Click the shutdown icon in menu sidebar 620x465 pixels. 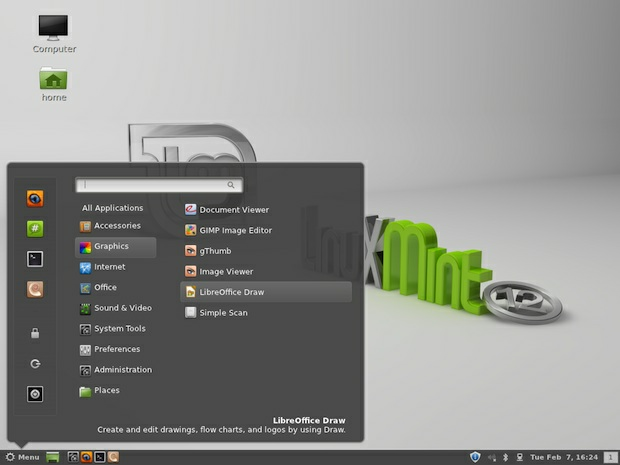(35, 394)
